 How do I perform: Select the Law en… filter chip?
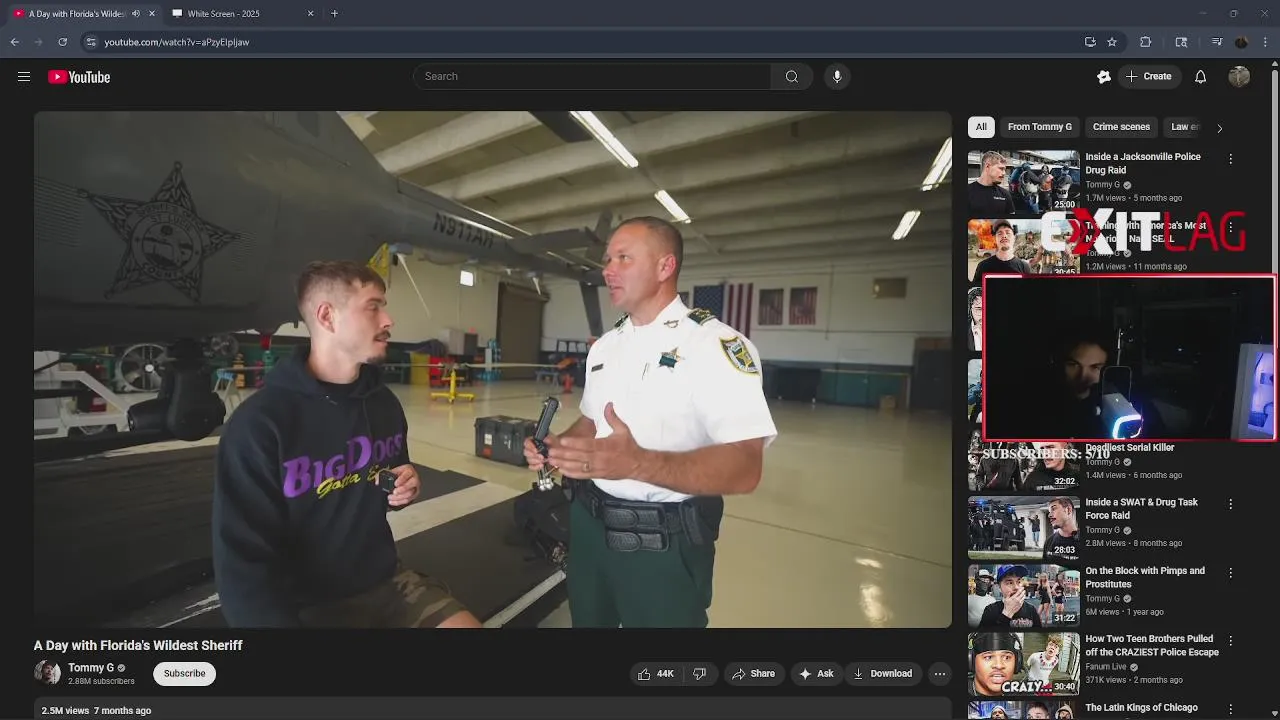(x=1184, y=127)
